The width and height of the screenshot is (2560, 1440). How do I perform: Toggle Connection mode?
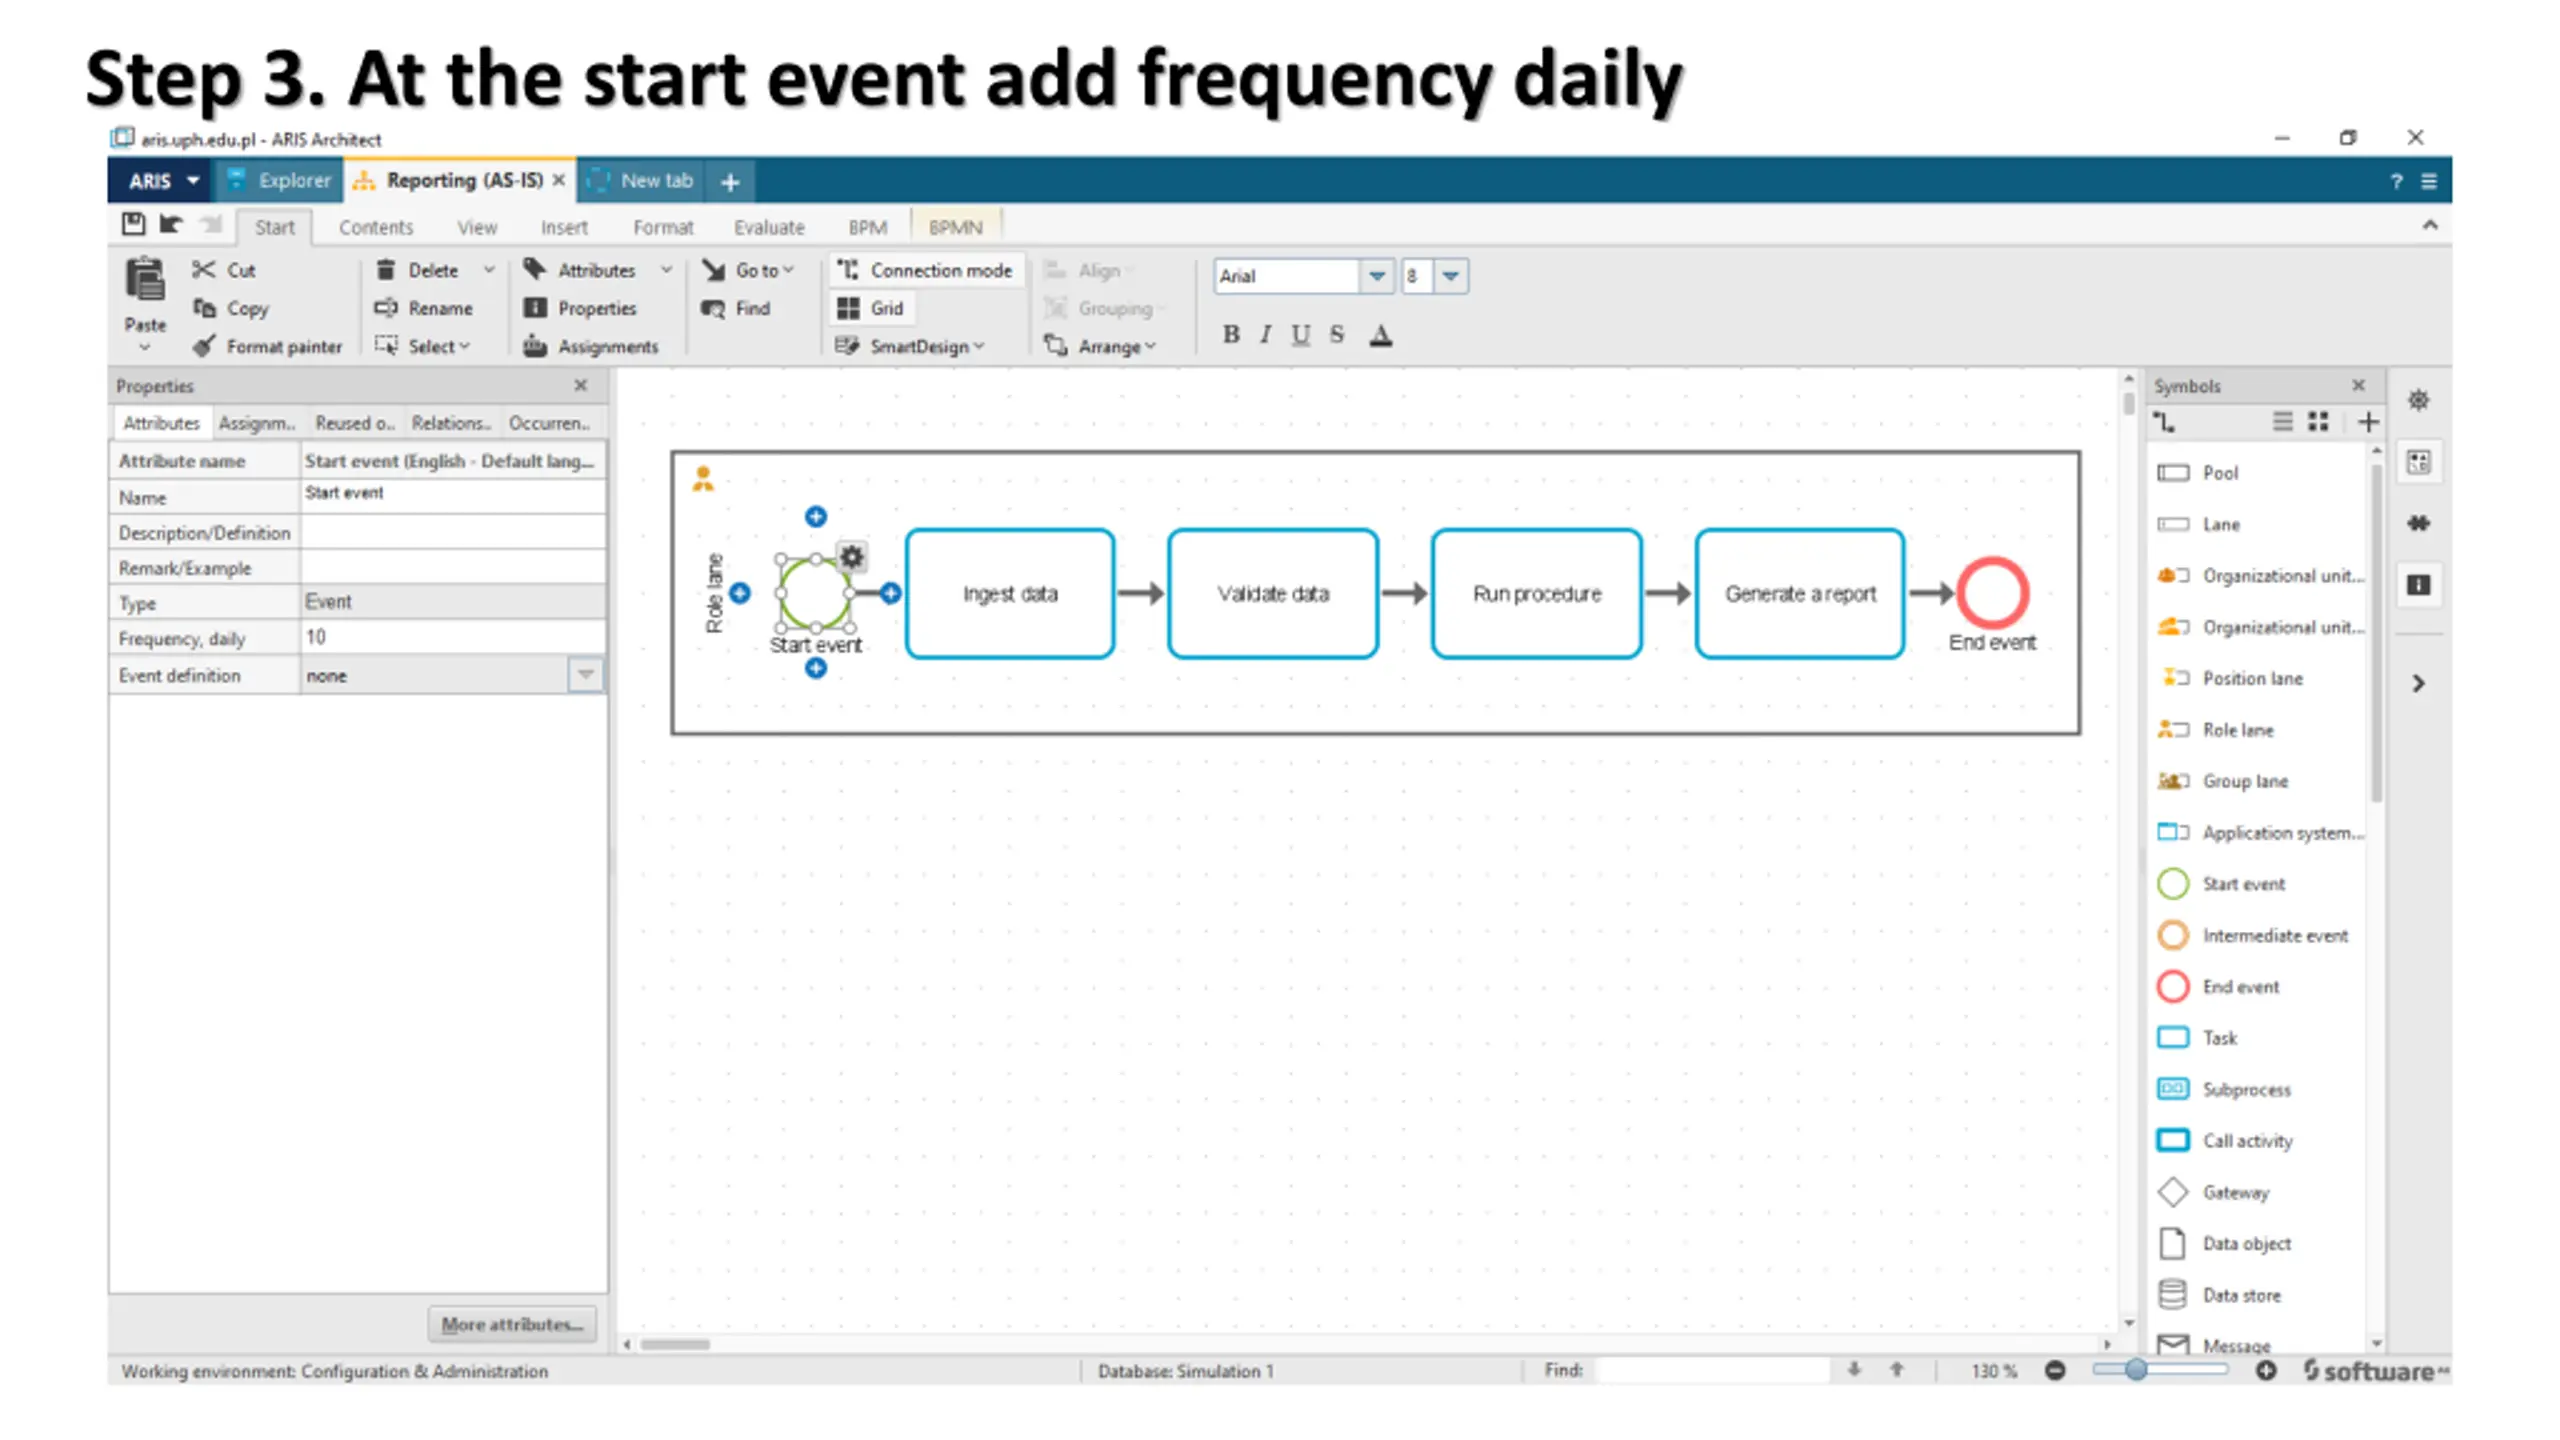pos(925,270)
